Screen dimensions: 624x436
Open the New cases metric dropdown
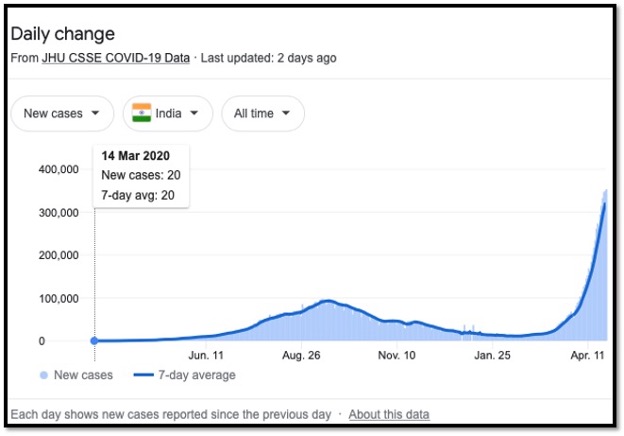coord(62,113)
